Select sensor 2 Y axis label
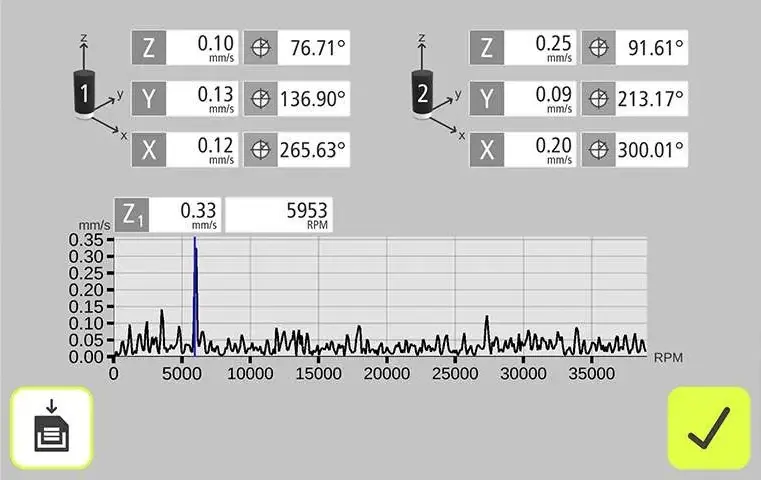 point(486,99)
